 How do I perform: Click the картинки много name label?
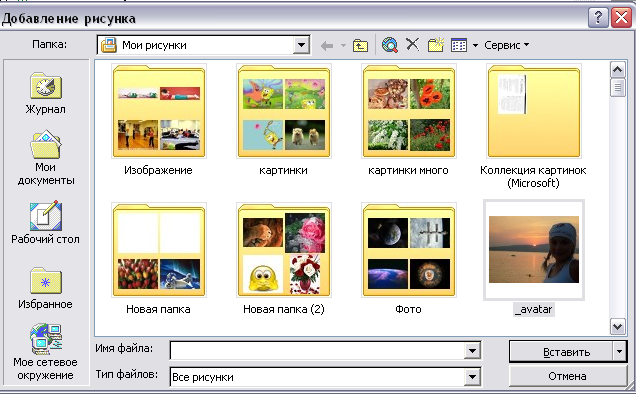[408, 170]
